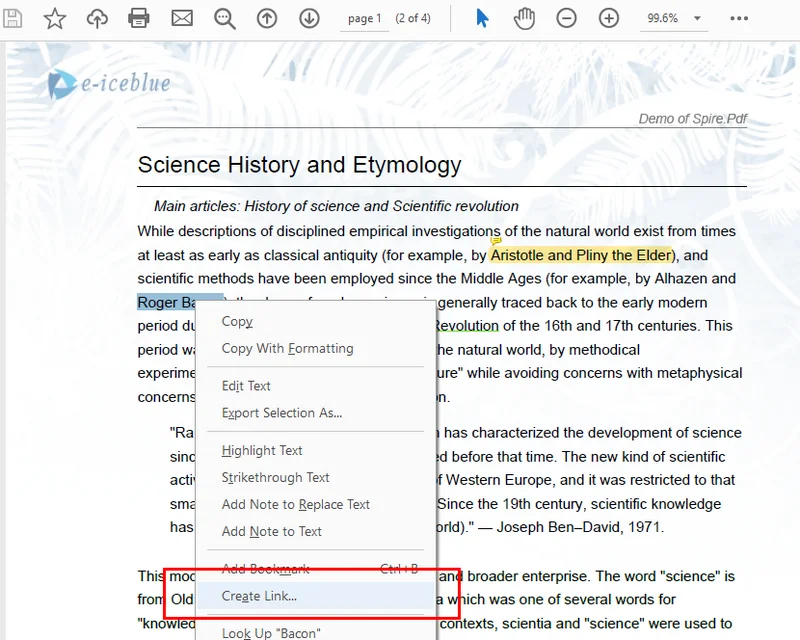Click the email envelope icon
Screen dimensions: 800x640
point(182,18)
